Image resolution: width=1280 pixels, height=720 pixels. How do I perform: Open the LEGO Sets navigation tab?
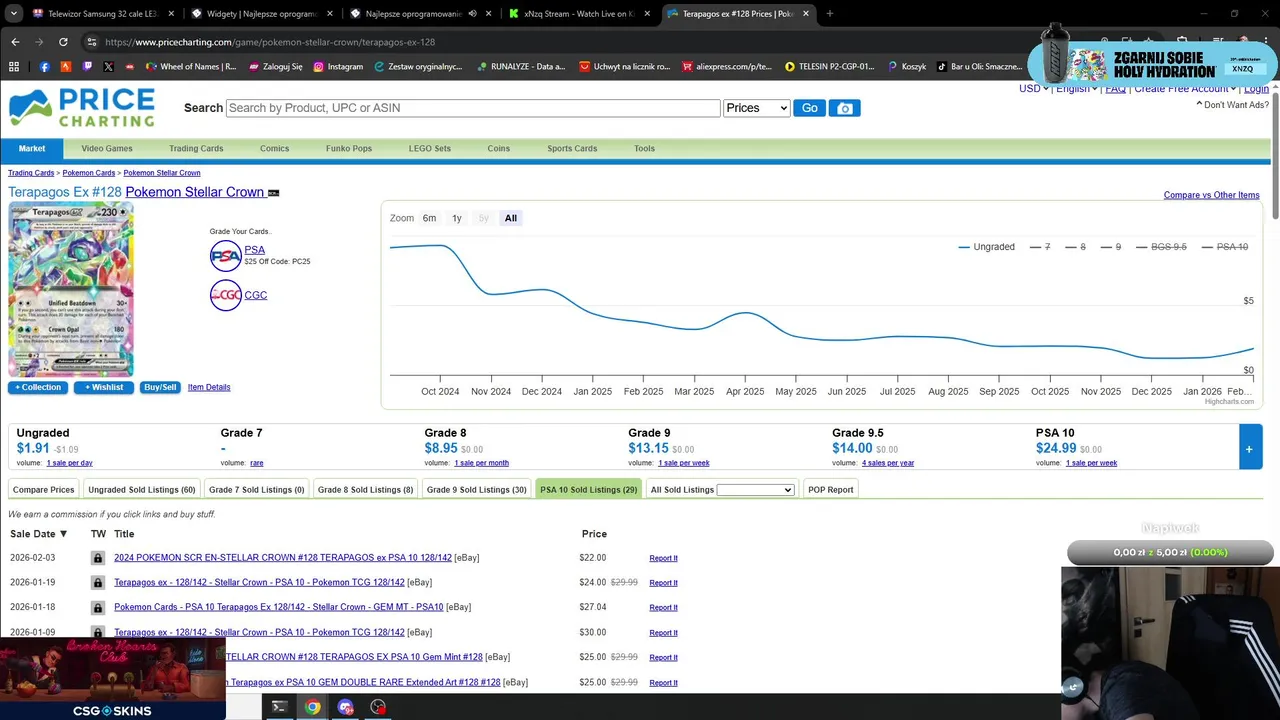430,148
